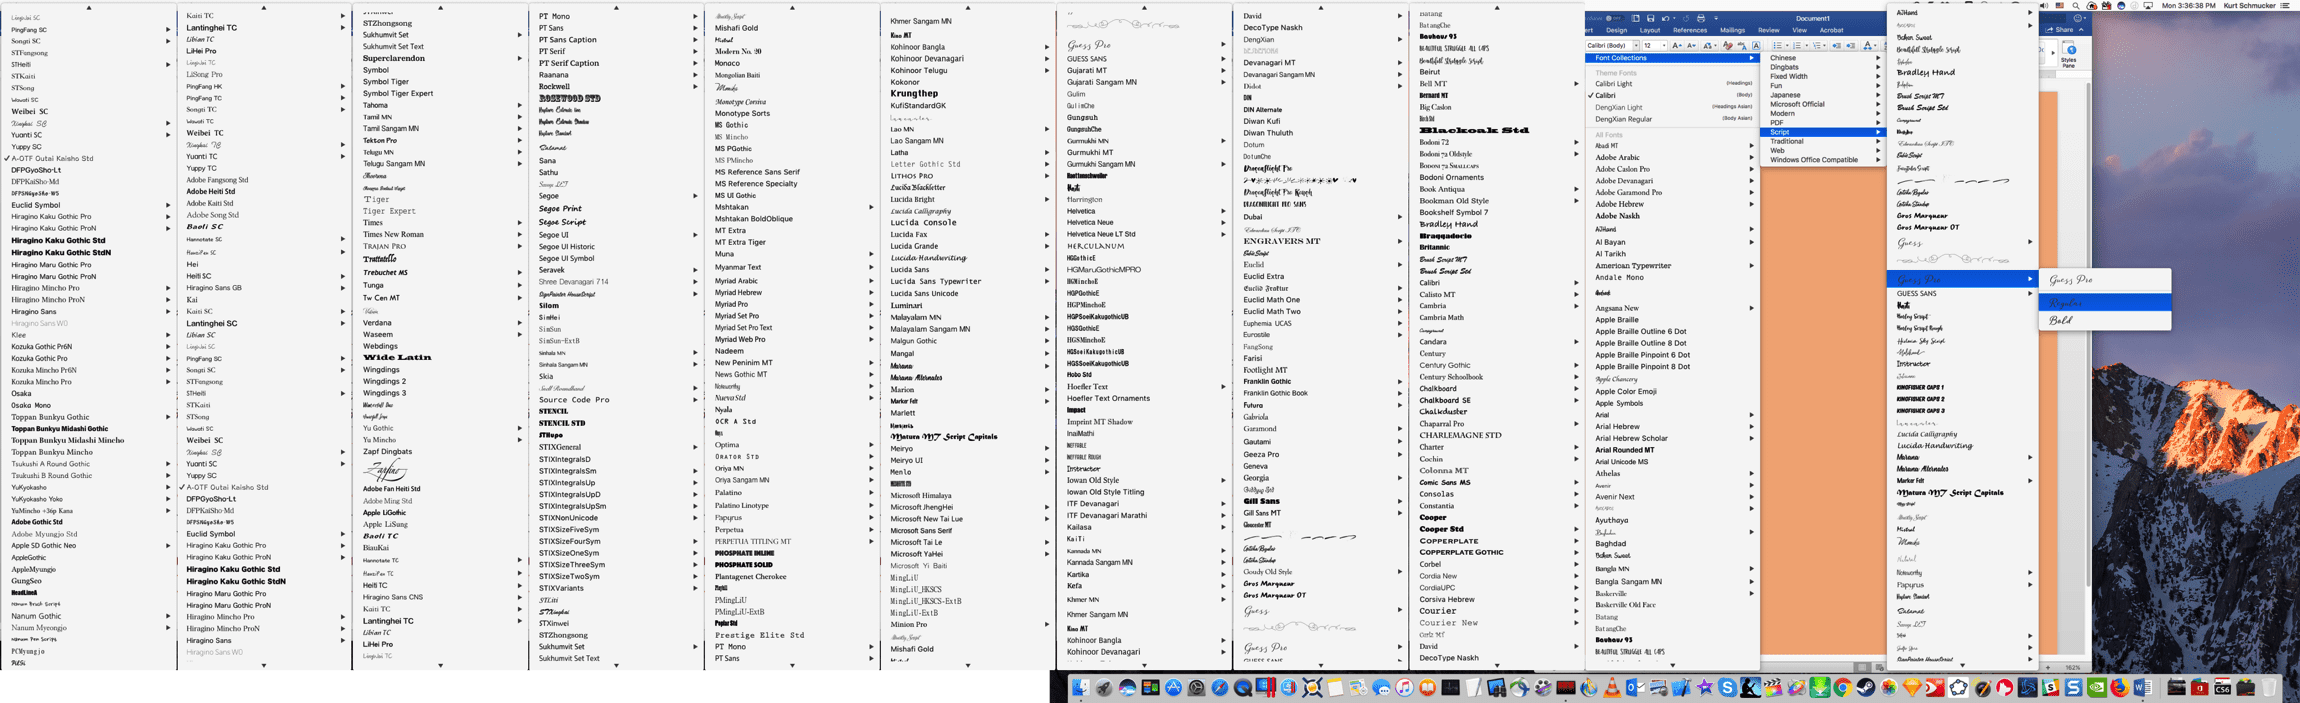Viewport: 2300px width, 703px height.
Task: Open Safari compass icon in the Dock
Action: [x=1219, y=688]
